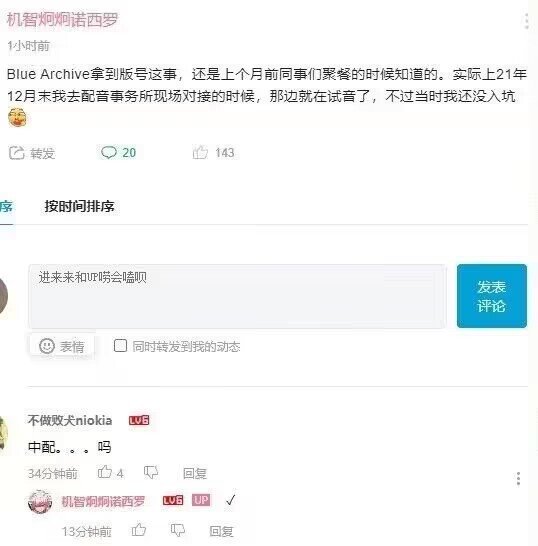Dislike the 不做败犬niokia comment
Screen dimensions: 538x546
(x=151, y=473)
